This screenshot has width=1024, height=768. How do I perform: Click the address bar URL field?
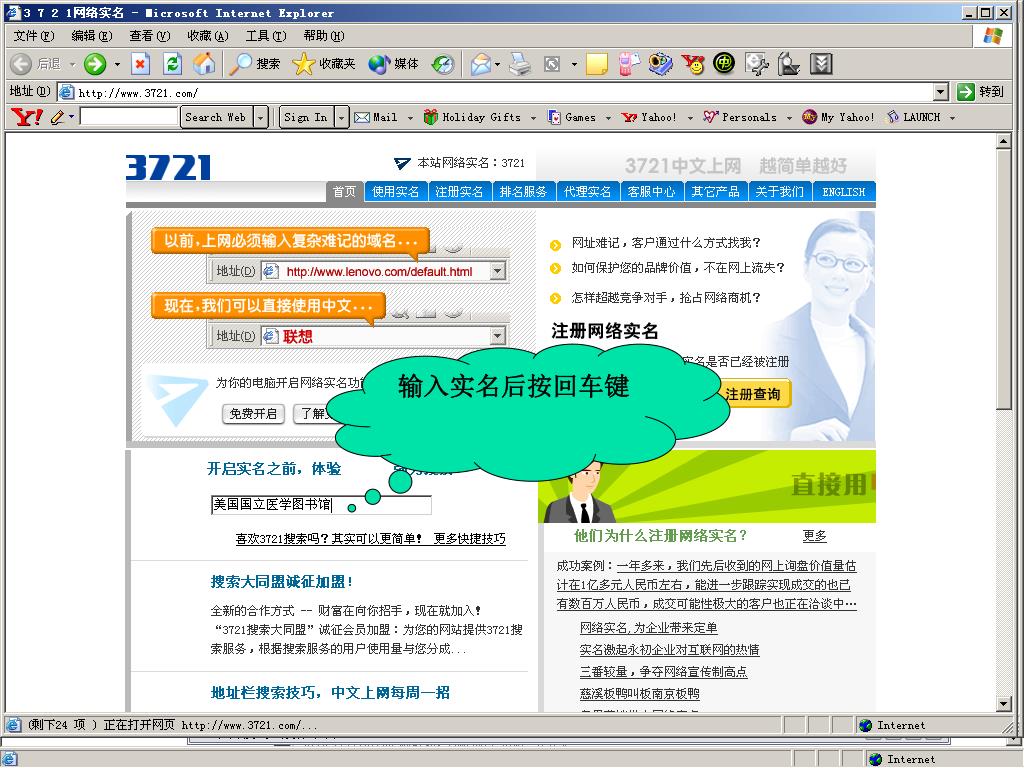coord(495,92)
